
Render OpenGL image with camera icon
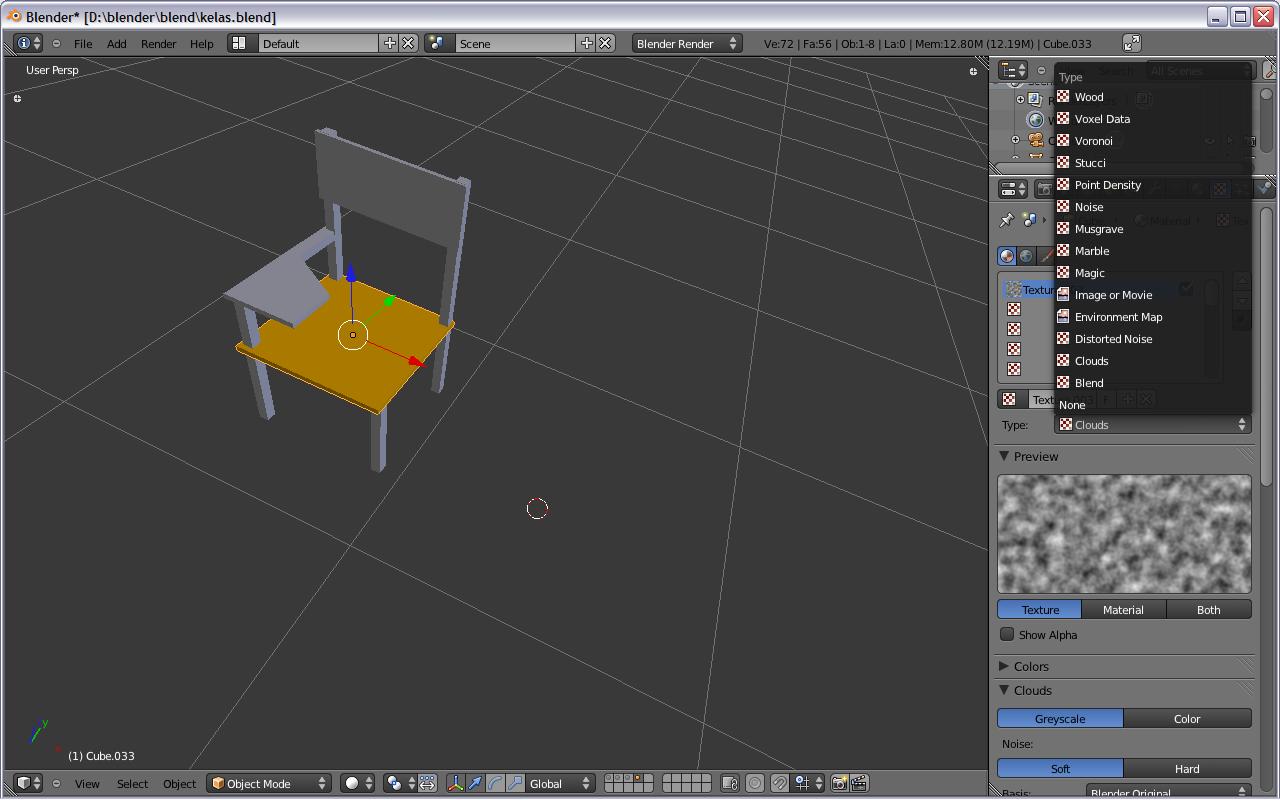click(x=840, y=783)
